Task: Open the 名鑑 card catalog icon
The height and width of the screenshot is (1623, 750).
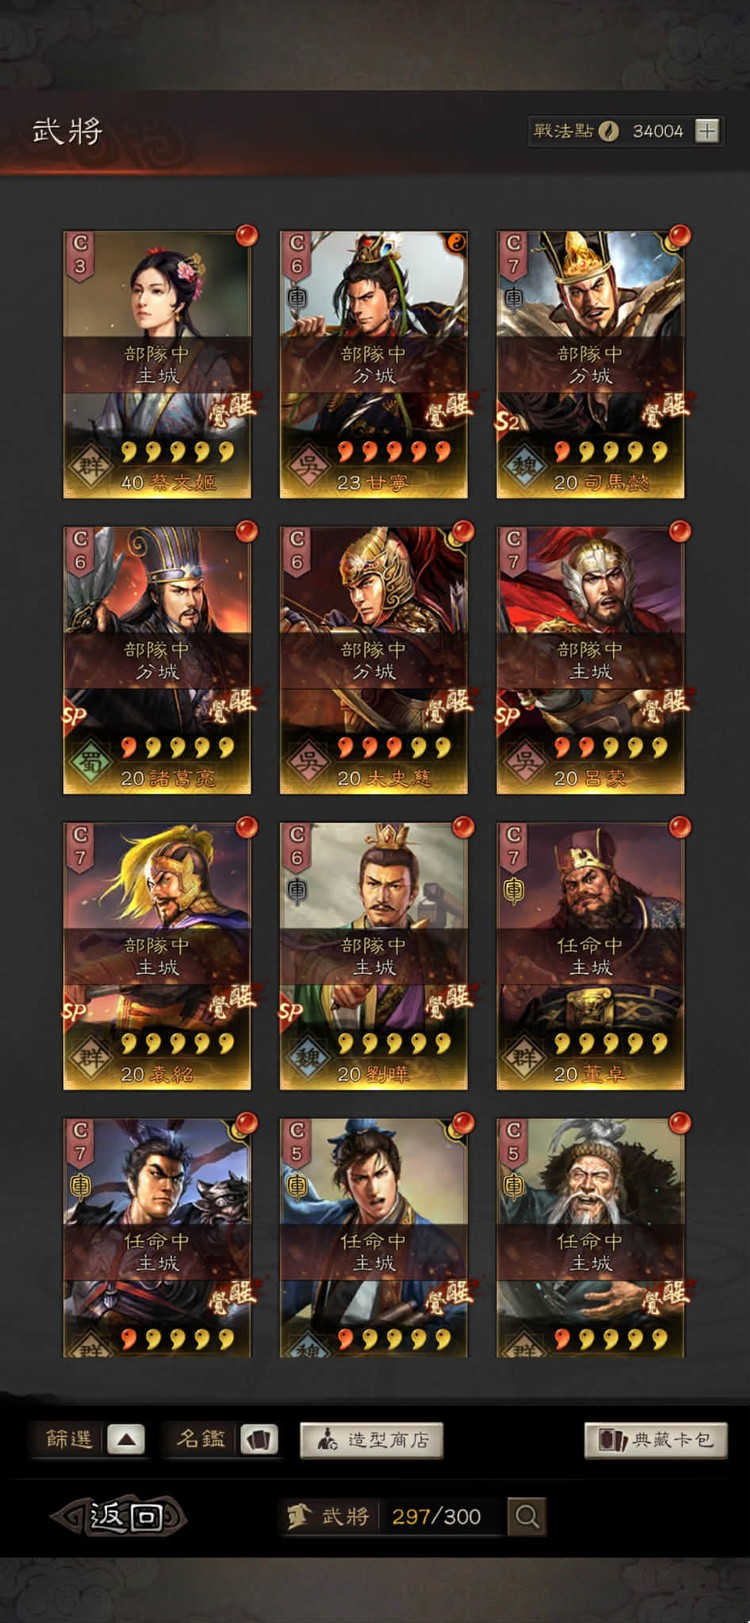Action: pyautogui.click(x=258, y=1440)
